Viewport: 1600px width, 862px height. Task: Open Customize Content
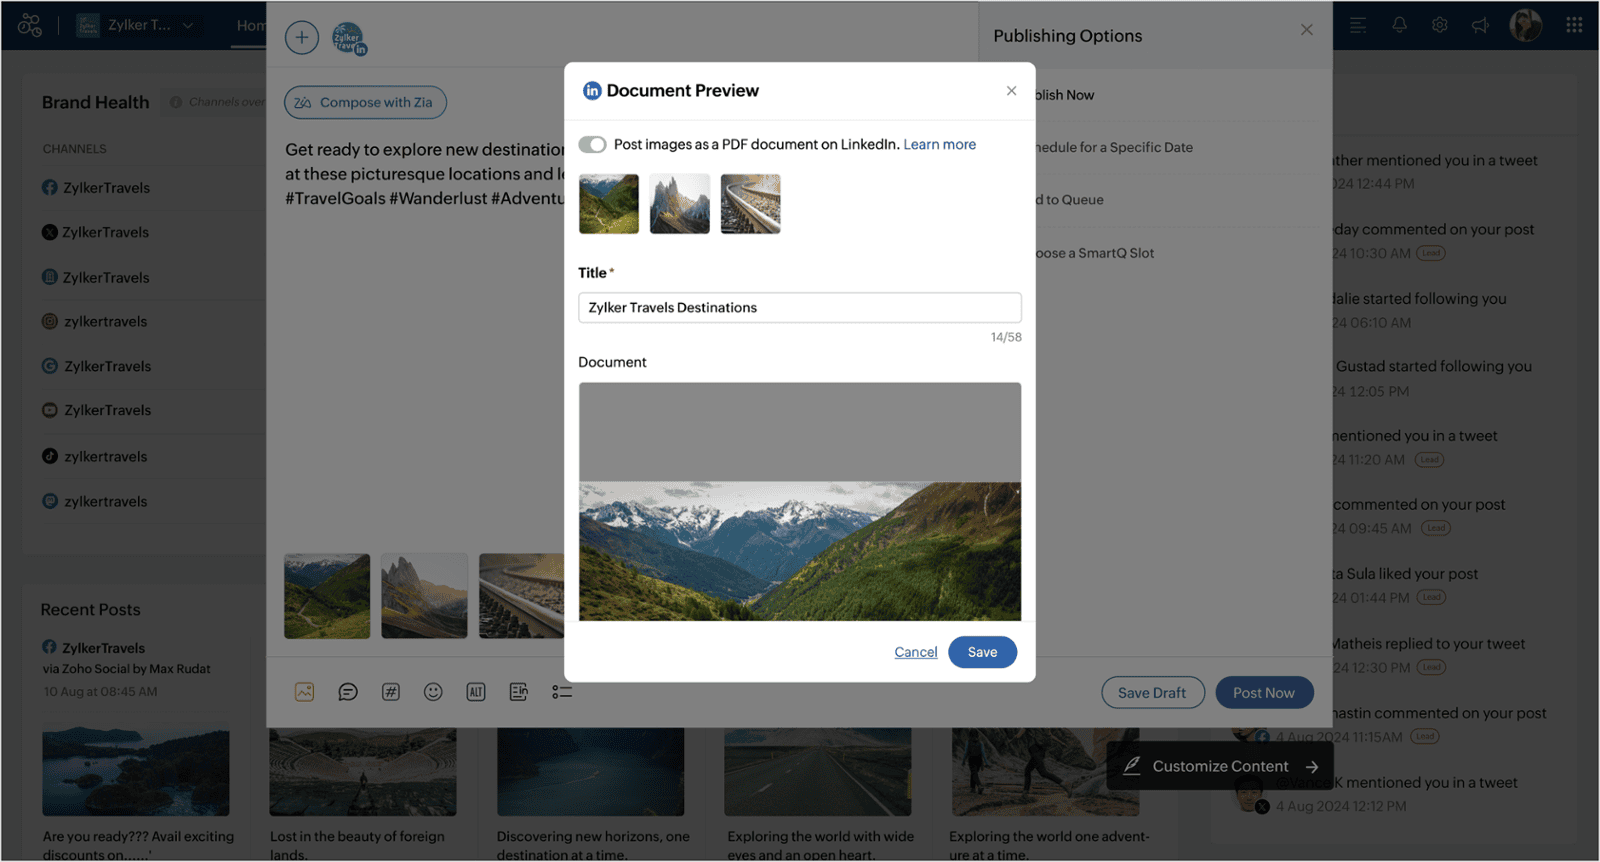(1220, 766)
